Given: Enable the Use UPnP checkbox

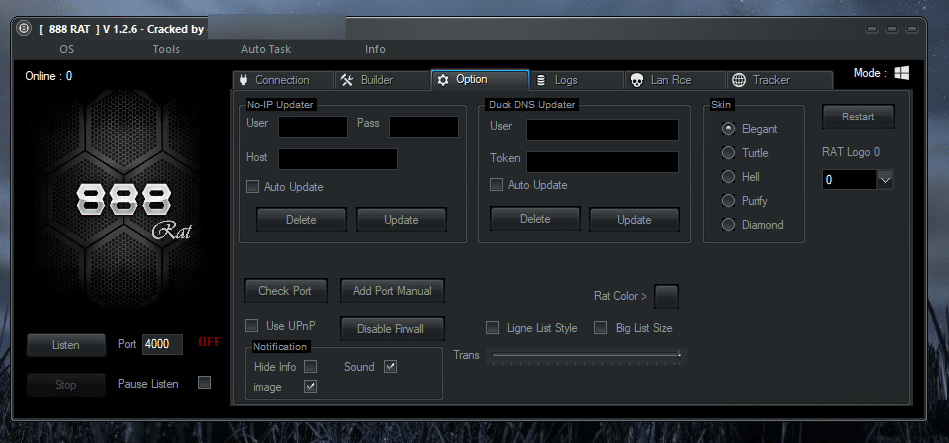Looking at the screenshot, I should [252, 325].
